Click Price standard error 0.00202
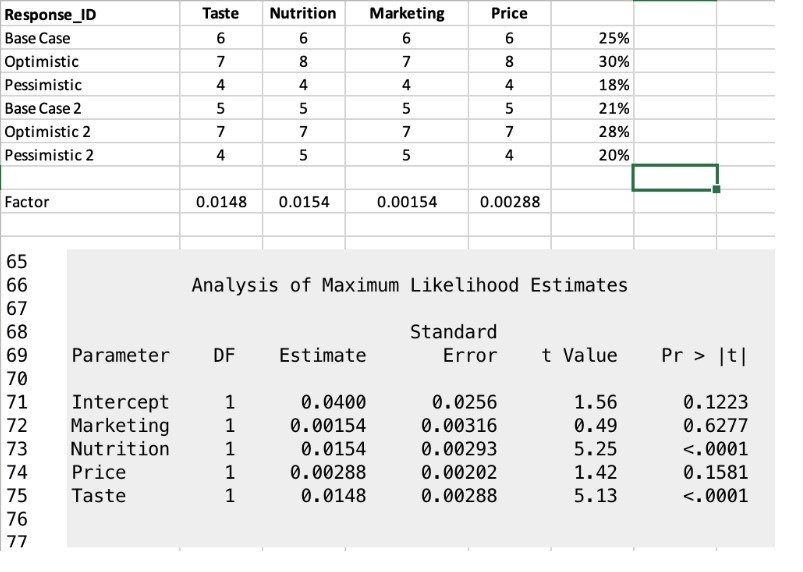Viewport: 803px width, 572px height. click(459, 472)
